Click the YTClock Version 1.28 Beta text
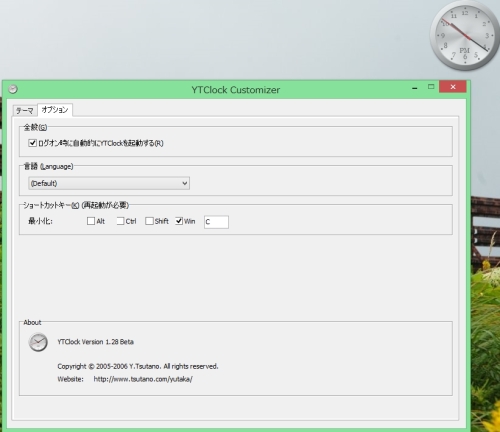This screenshot has height=432, width=500. pyautogui.click(x=95, y=342)
